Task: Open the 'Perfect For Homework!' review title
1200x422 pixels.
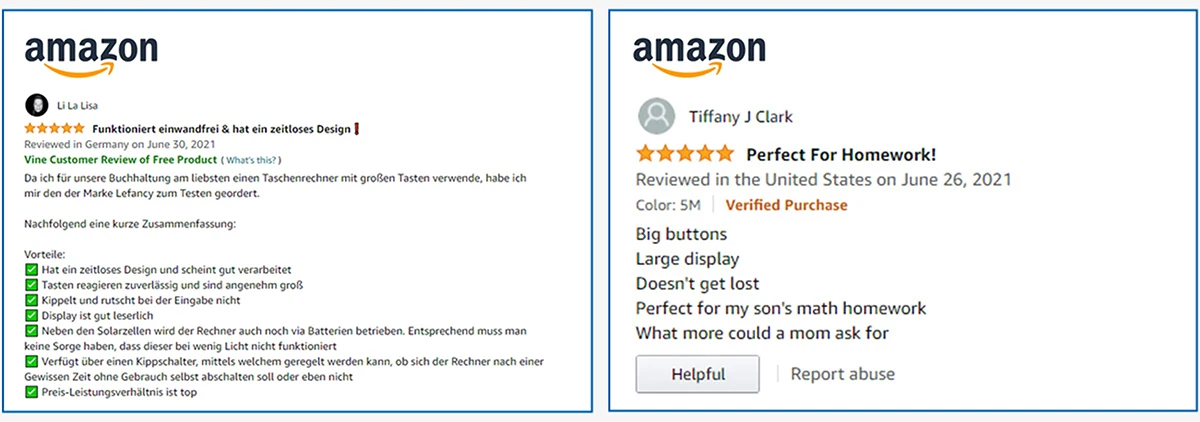Action: point(841,155)
